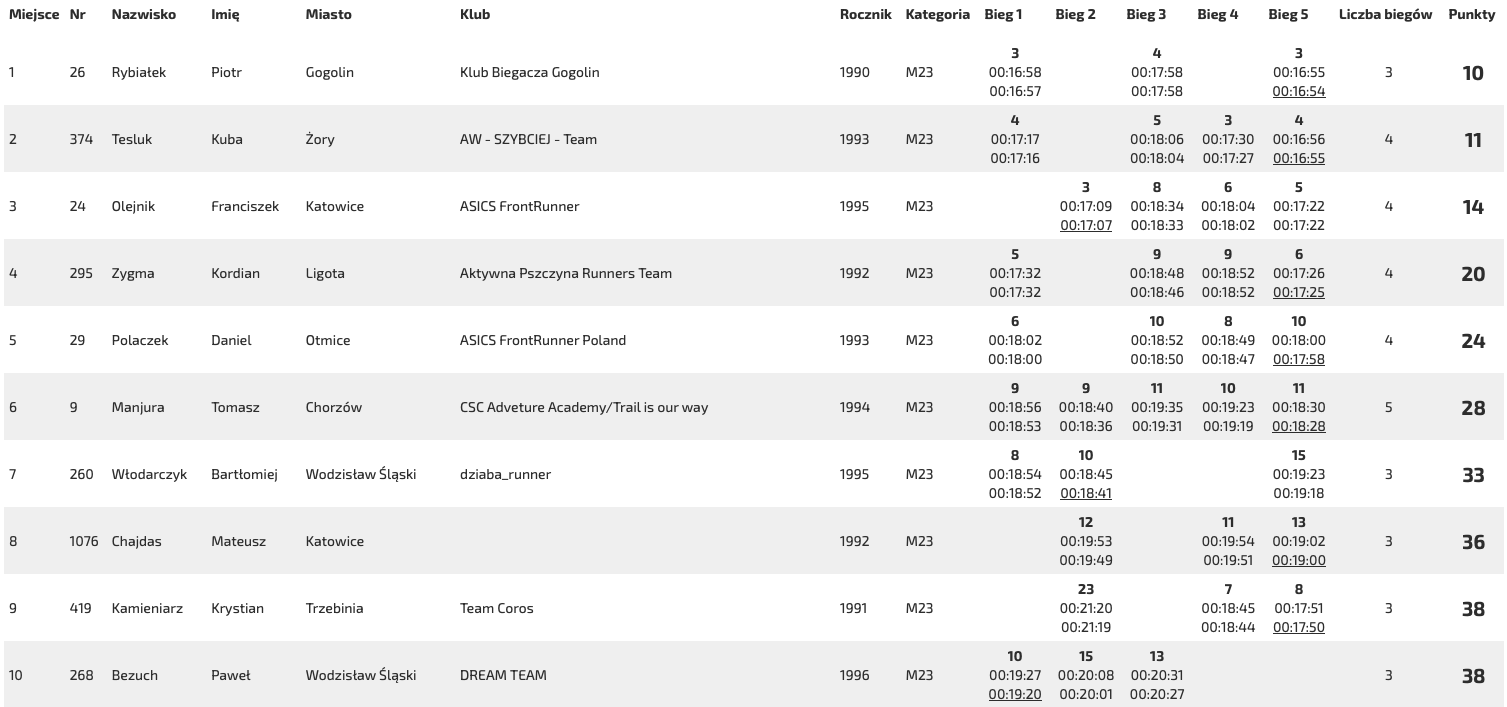Click the Bieg 3 column header
Screen dimensions: 1507x707
[x=1146, y=15]
